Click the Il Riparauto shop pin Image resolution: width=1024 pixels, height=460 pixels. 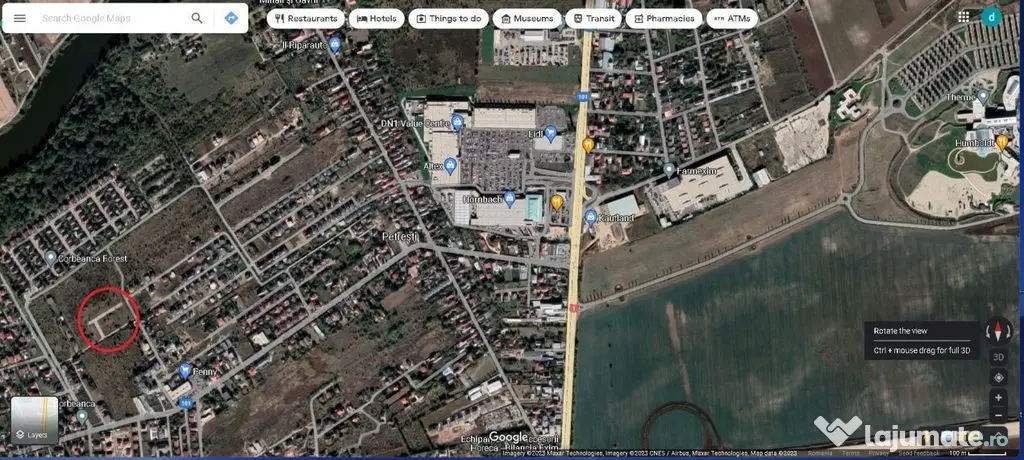click(334, 44)
